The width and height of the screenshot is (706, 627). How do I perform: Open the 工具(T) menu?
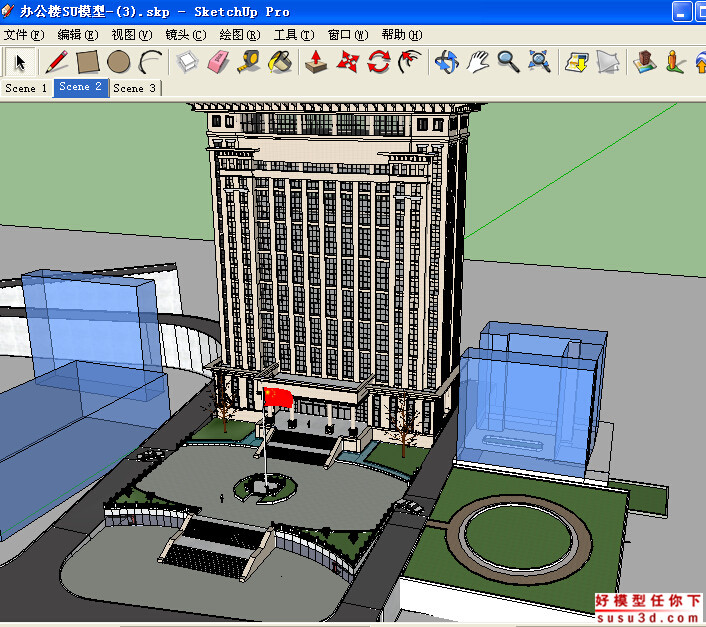[x=294, y=35]
